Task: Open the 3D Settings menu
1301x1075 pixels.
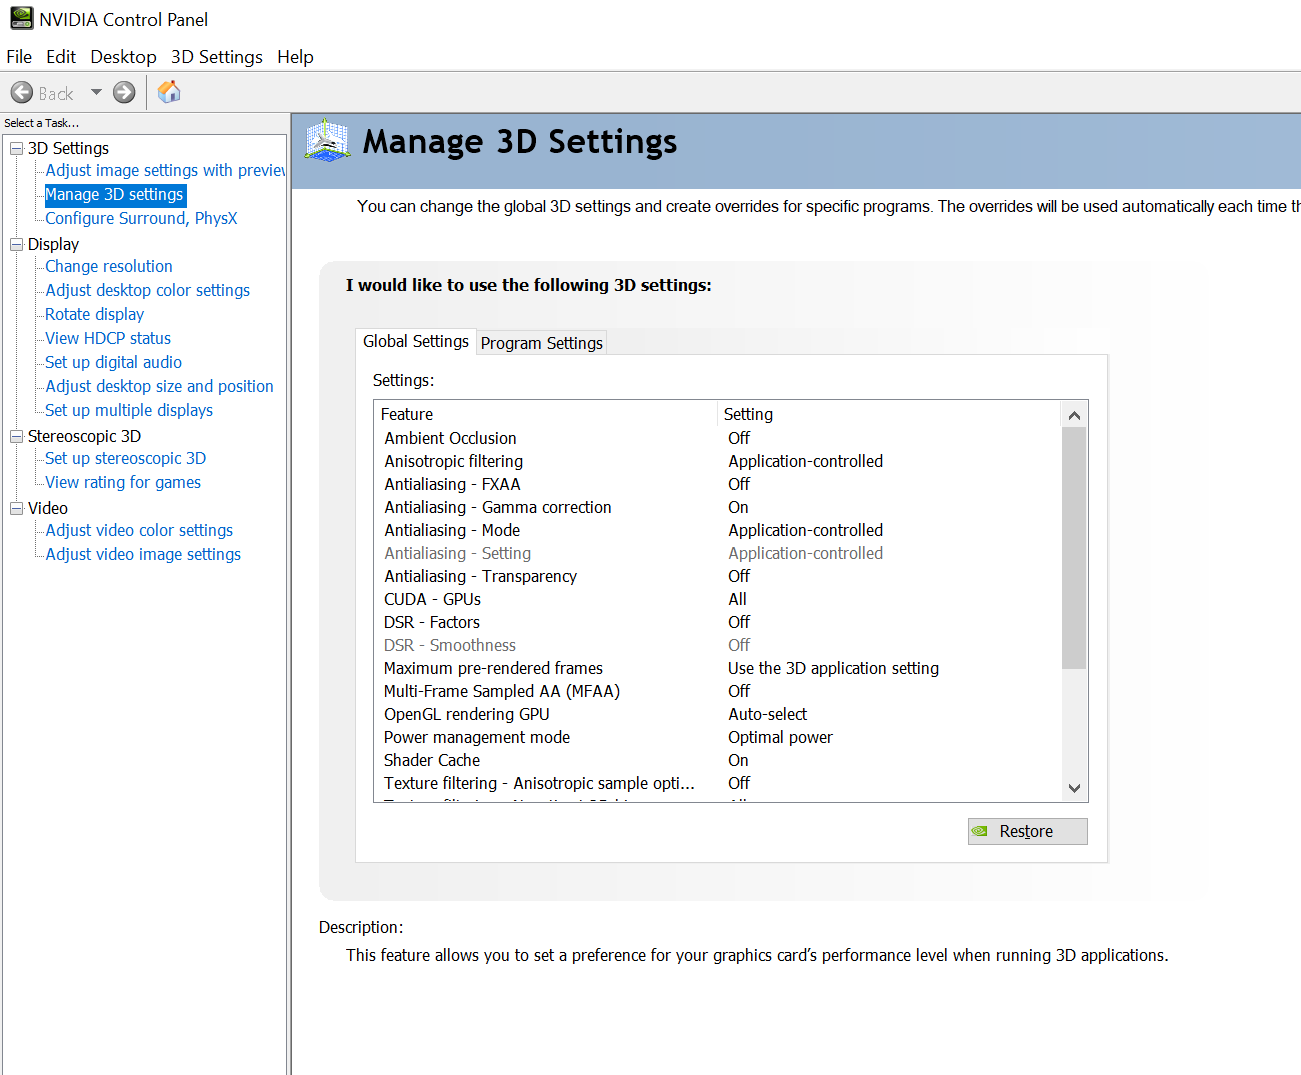Action: [216, 57]
